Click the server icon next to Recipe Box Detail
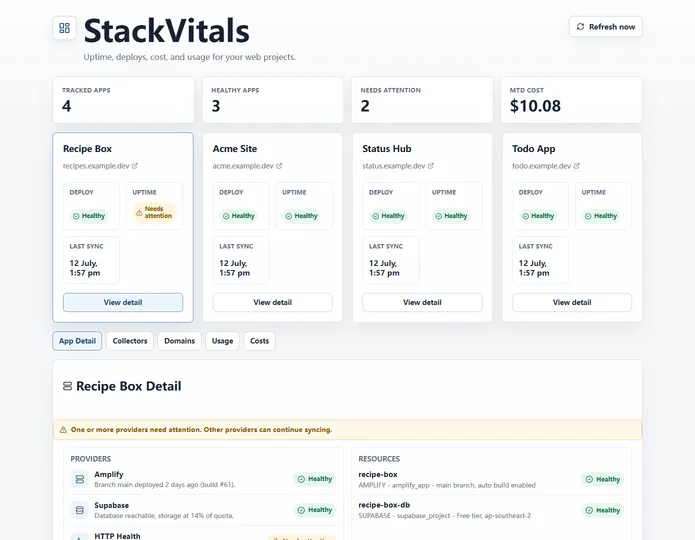Viewport: 695px width, 540px height. [x=67, y=386]
